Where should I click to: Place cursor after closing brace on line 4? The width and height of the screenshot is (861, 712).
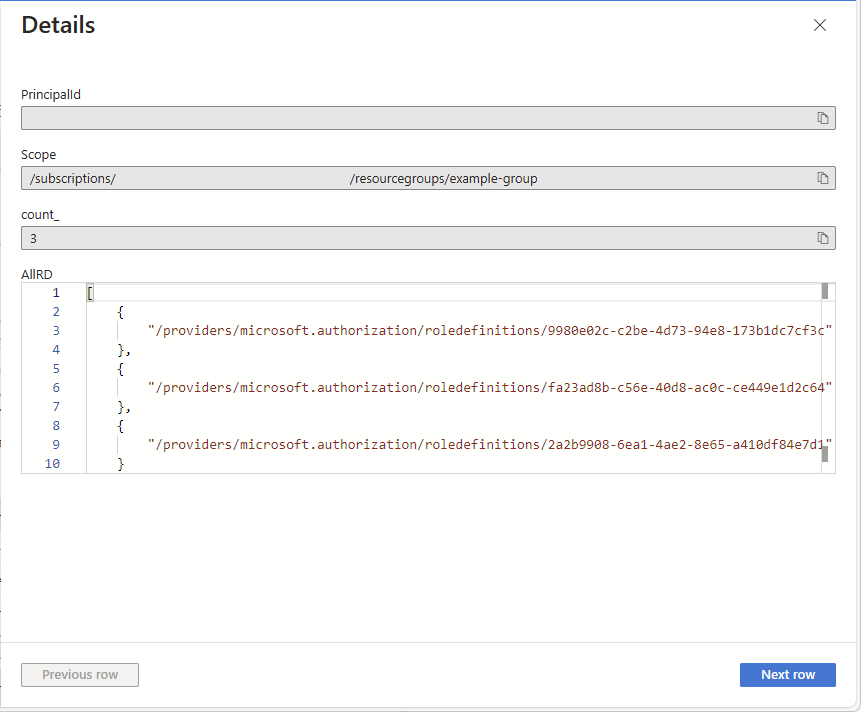pyautogui.click(x=131, y=350)
